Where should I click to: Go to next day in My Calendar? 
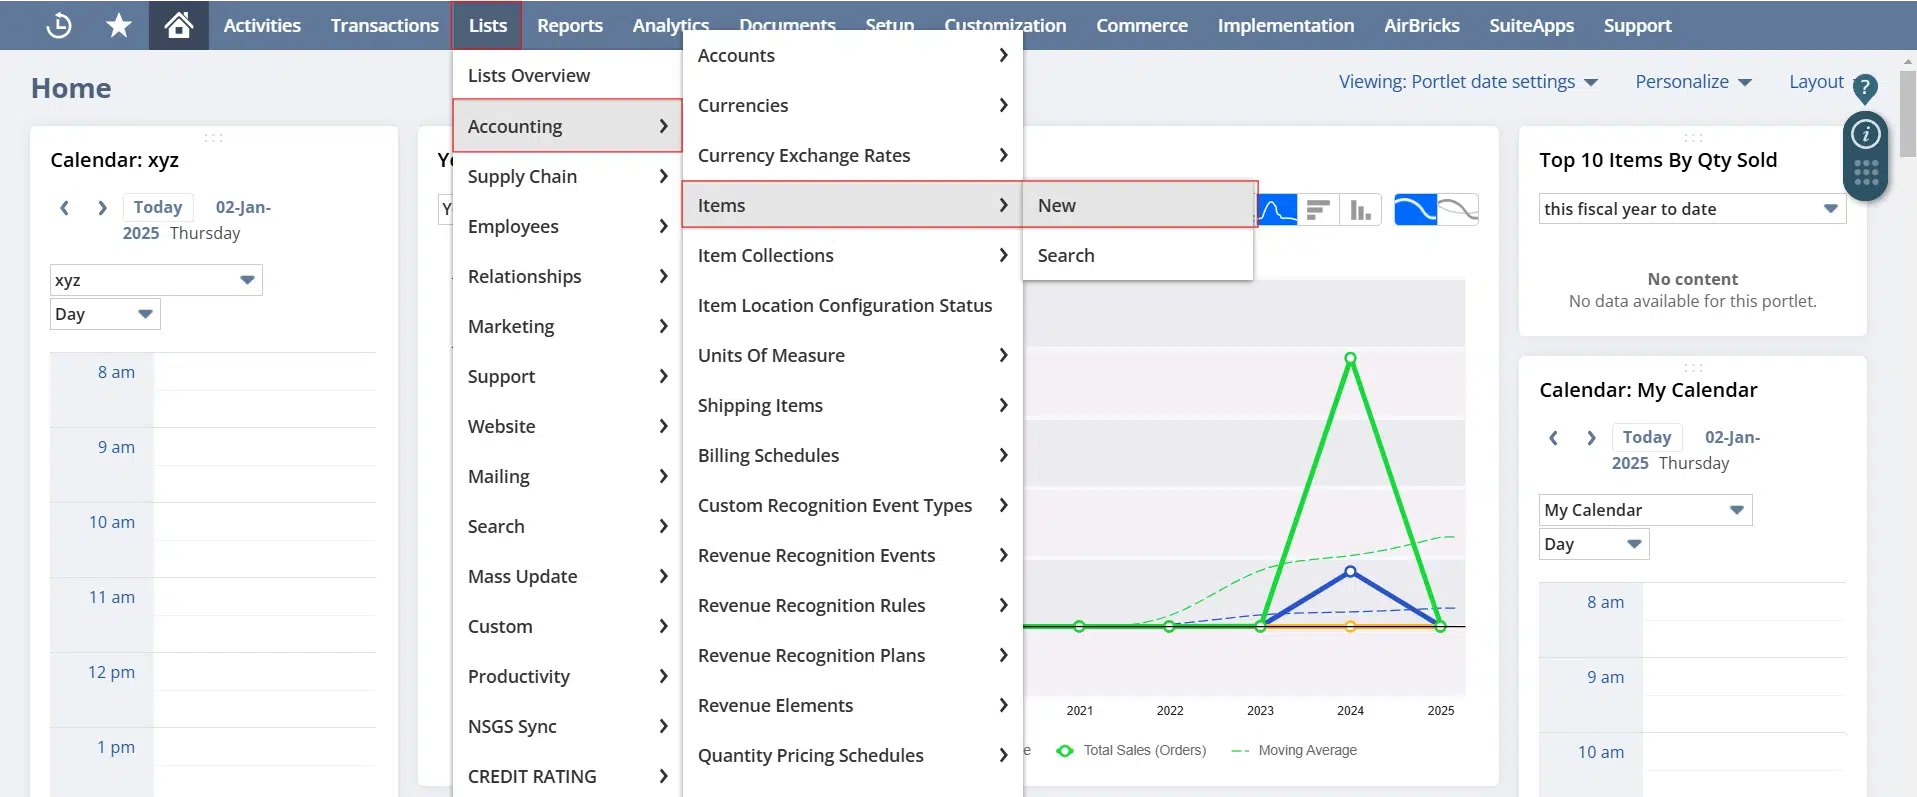1590,437
